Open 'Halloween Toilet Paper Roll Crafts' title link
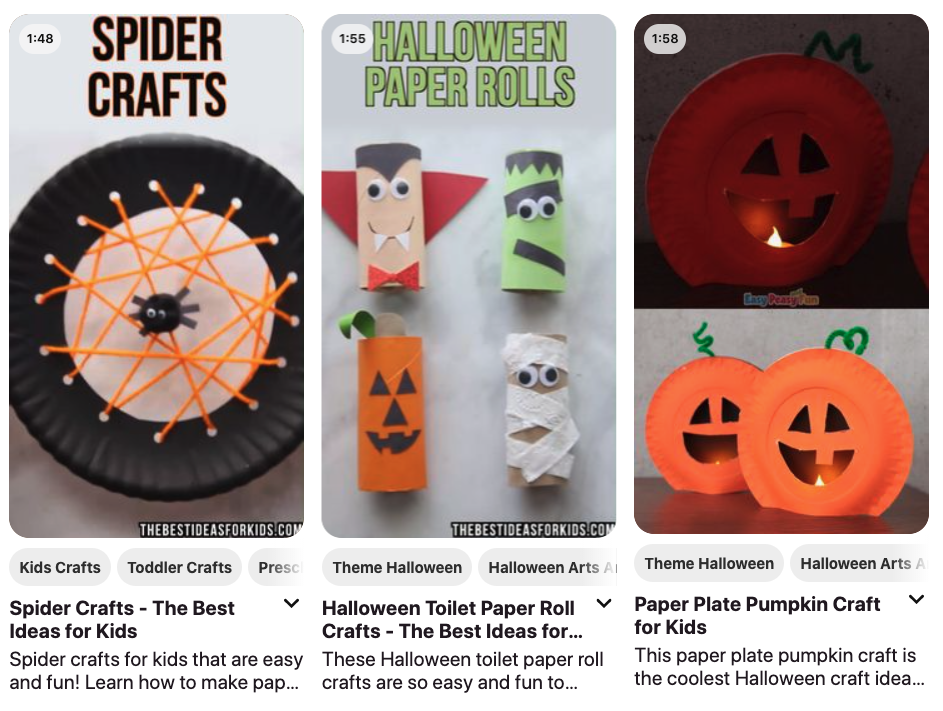Screen dimensions: 943x711 (452, 620)
